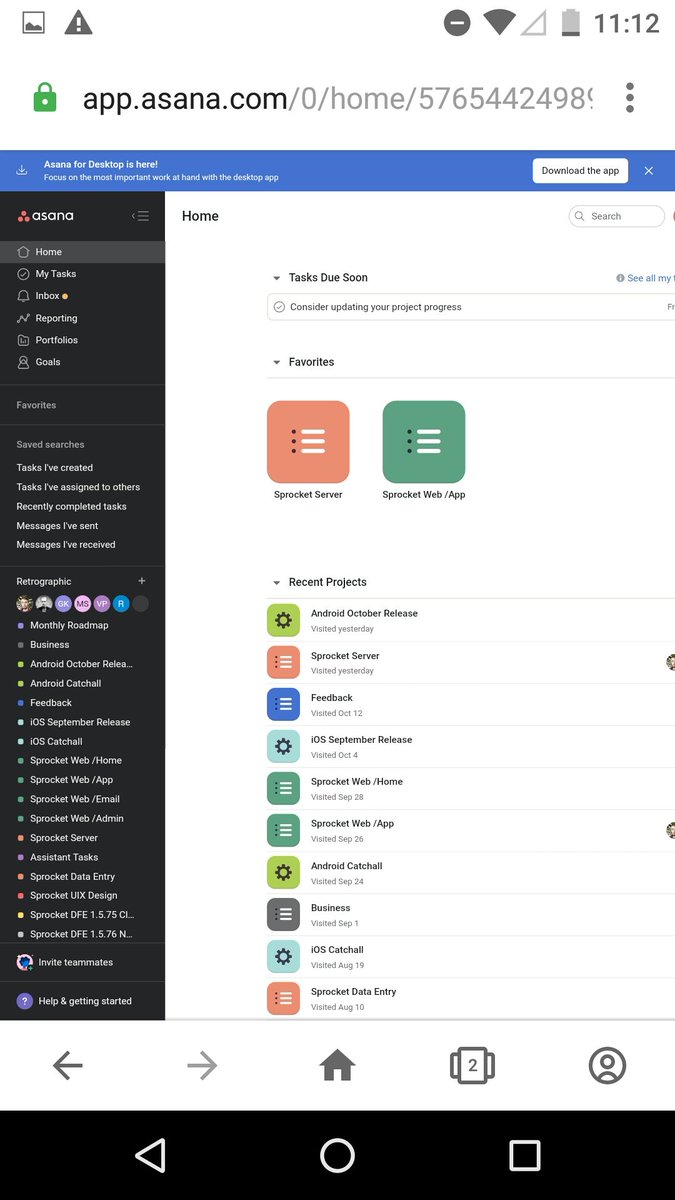Click the Search field
675x1200 pixels.
616,216
